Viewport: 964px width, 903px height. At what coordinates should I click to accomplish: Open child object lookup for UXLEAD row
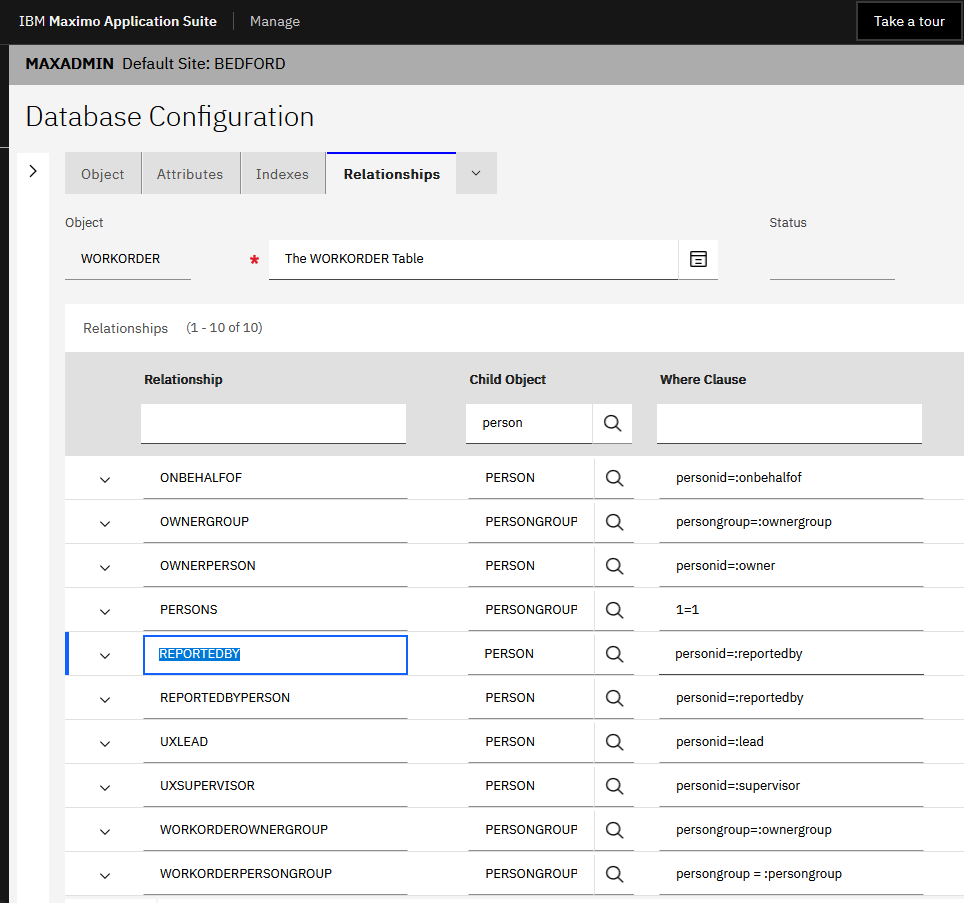614,742
